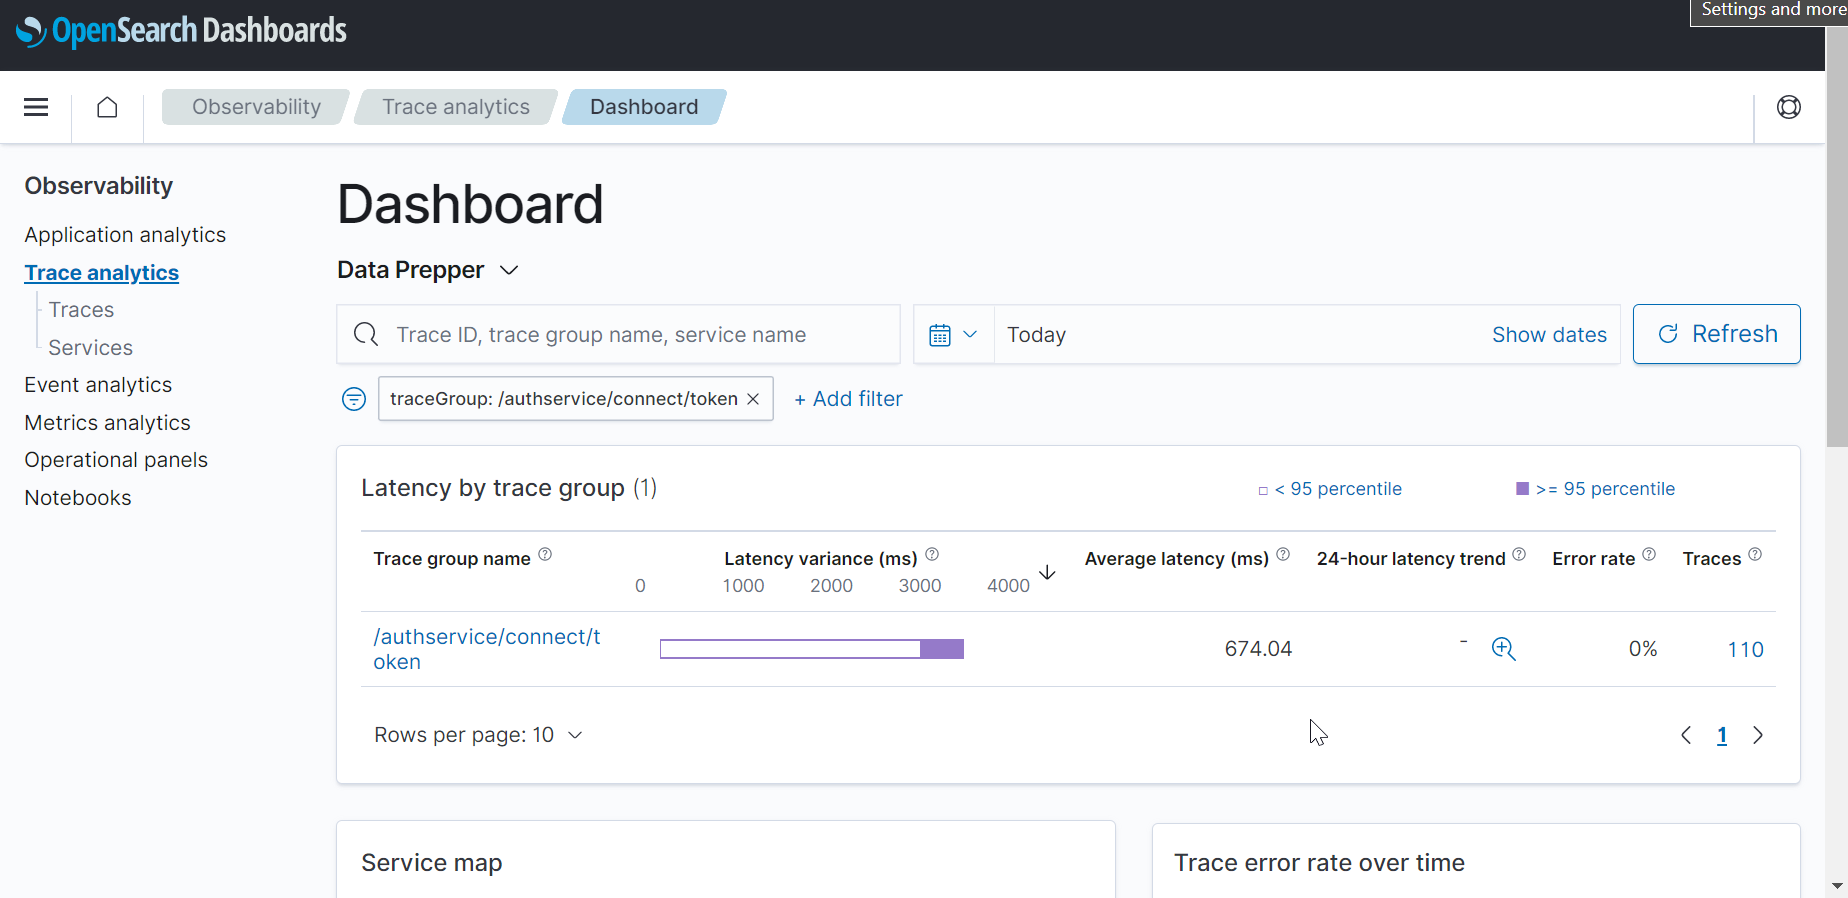1848x898 pixels.
Task: Open Event analytics in sidebar
Action: pyautogui.click(x=98, y=385)
